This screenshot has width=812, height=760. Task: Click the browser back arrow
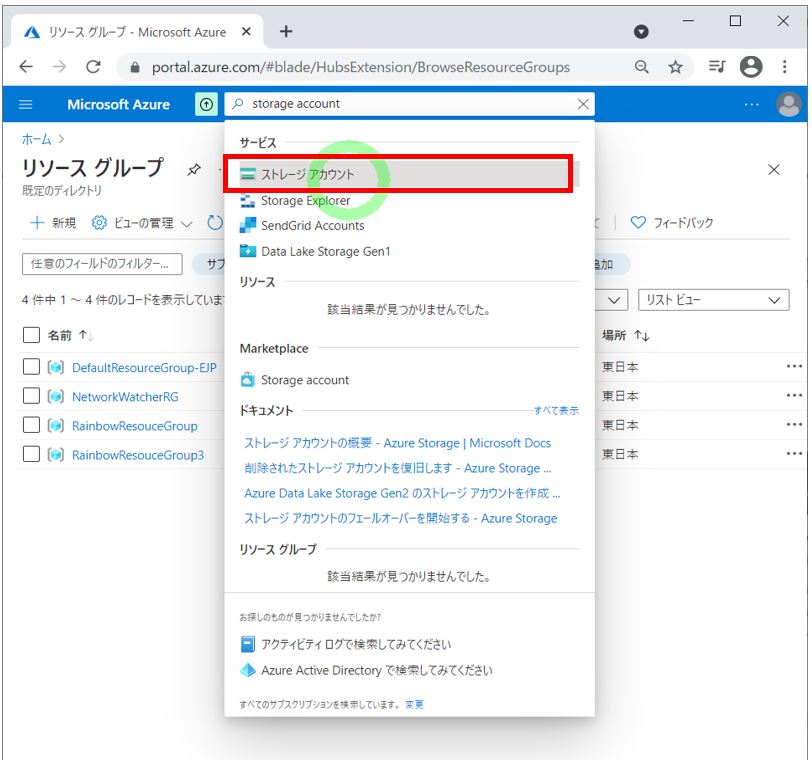coord(26,67)
